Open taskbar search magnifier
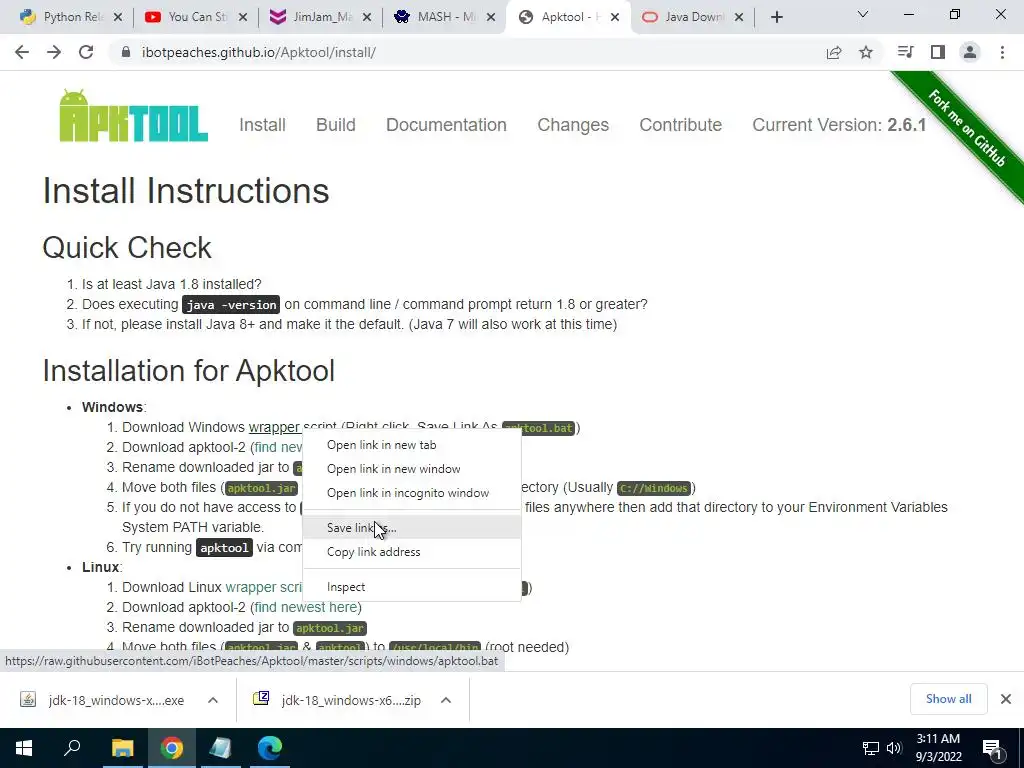The image size is (1024, 768). pos(72,748)
